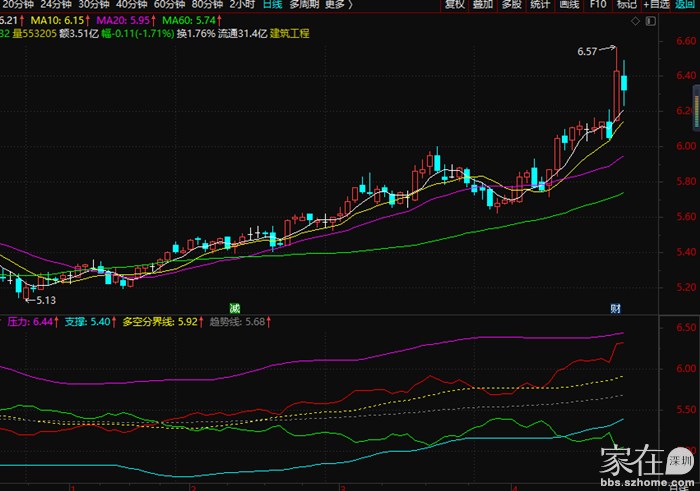Open the 画线 drawing tool
700x491 pixels.
569,5
